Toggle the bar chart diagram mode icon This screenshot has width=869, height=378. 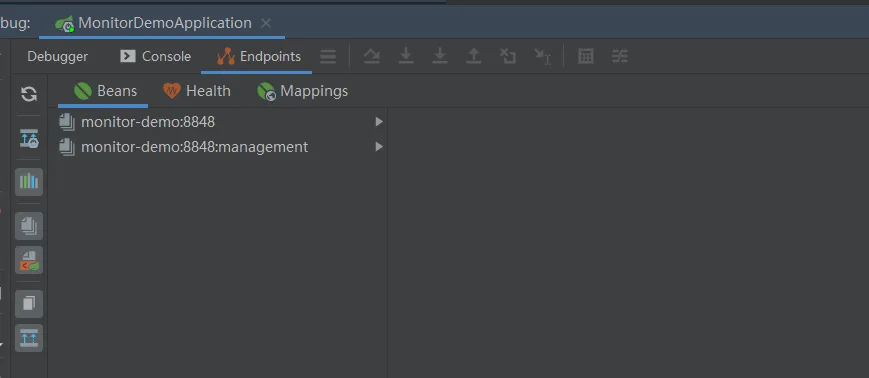pos(29,182)
